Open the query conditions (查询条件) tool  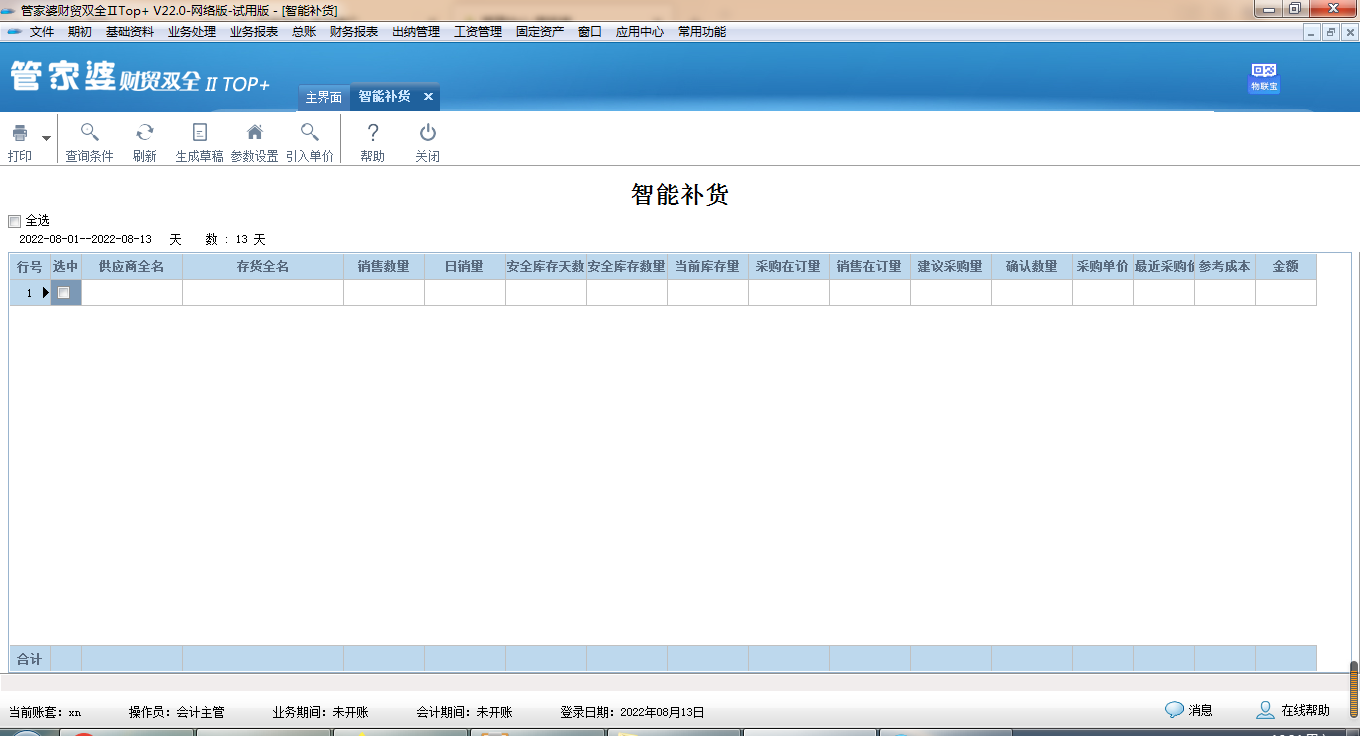point(89,134)
